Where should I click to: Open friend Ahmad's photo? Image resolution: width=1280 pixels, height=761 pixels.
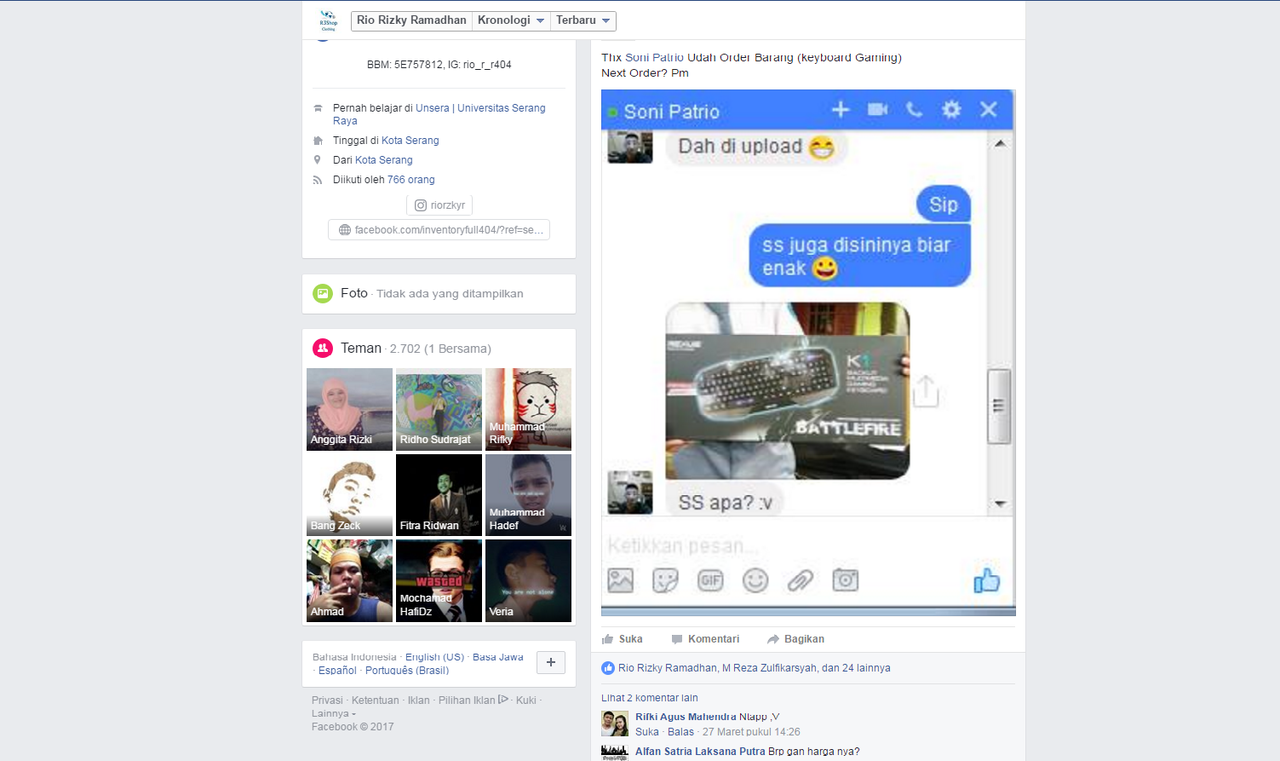point(349,581)
